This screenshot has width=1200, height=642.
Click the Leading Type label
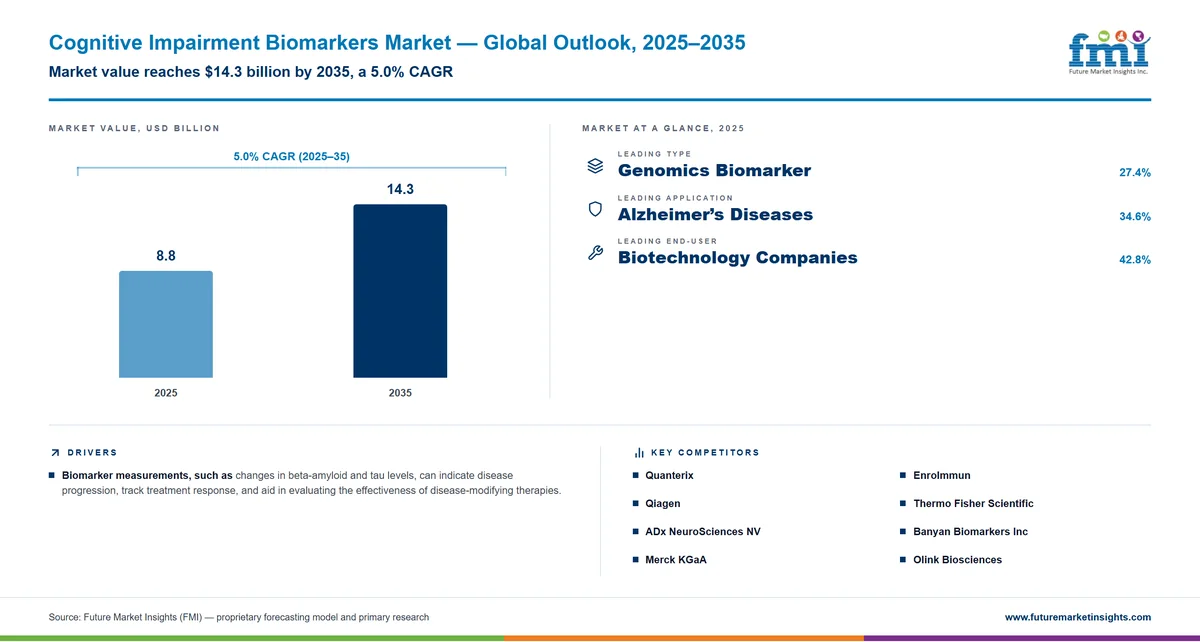[x=654, y=154]
